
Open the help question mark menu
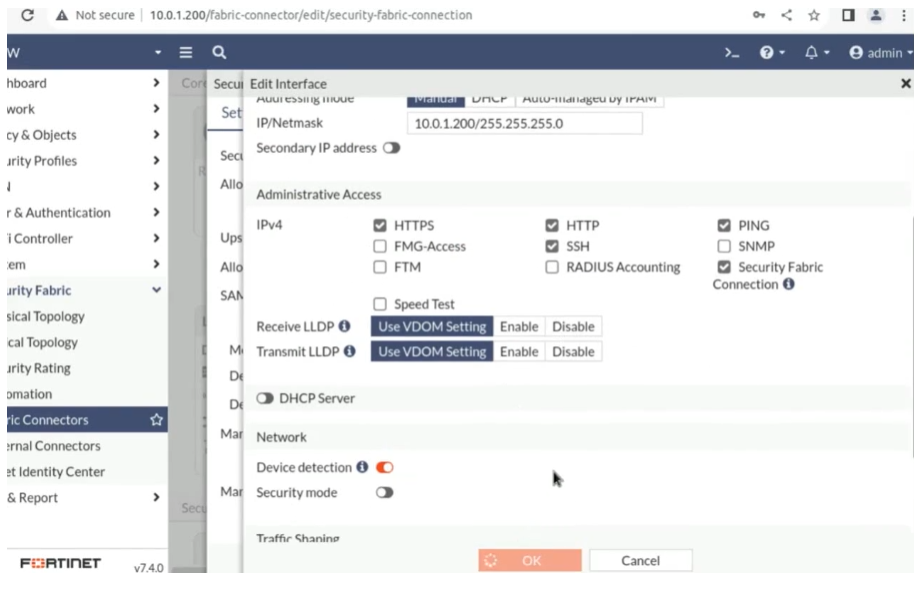771,53
